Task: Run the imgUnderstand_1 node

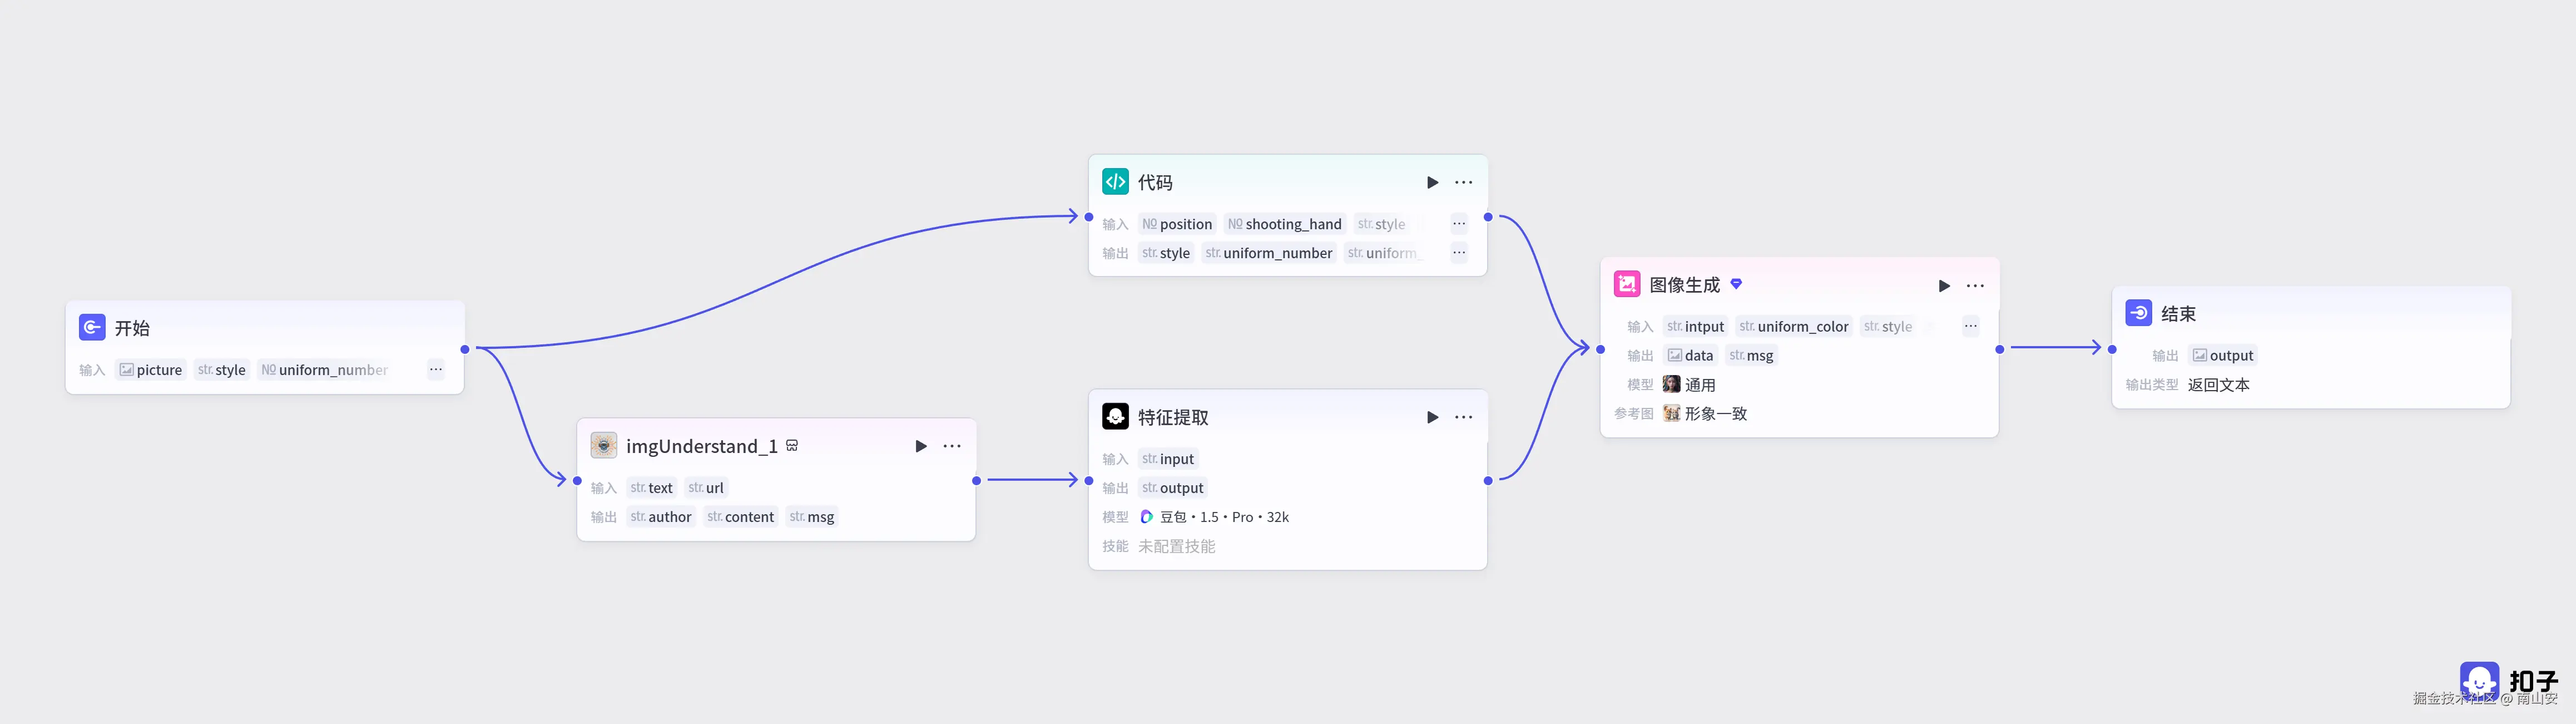Action: [920, 446]
